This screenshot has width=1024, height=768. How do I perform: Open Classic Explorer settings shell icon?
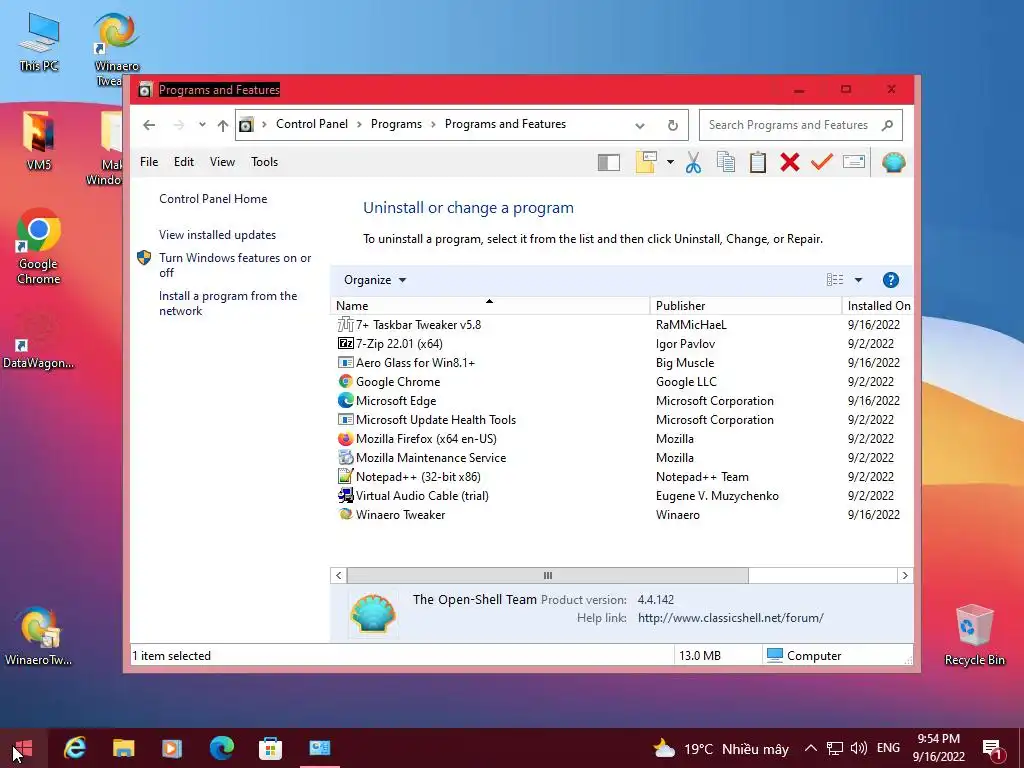[x=893, y=162]
